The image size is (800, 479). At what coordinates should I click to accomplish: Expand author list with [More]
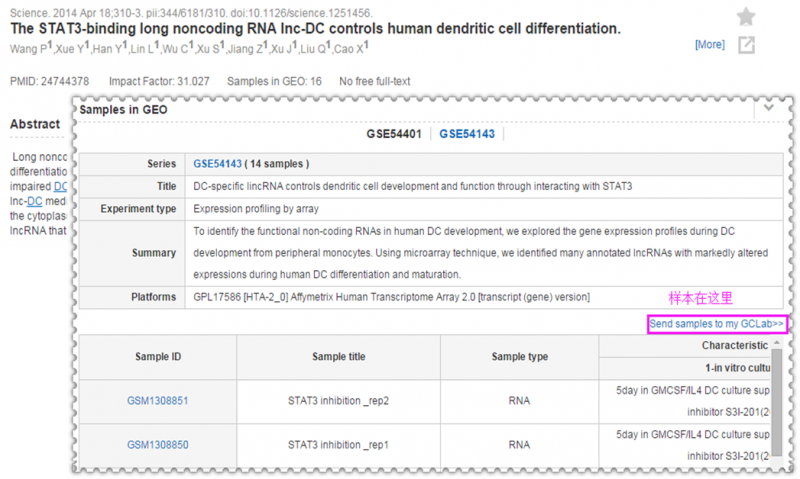(709, 45)
